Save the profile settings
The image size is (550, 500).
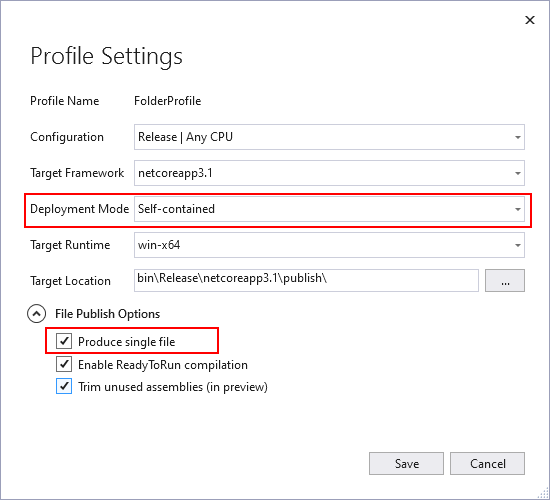click(406, 464)
